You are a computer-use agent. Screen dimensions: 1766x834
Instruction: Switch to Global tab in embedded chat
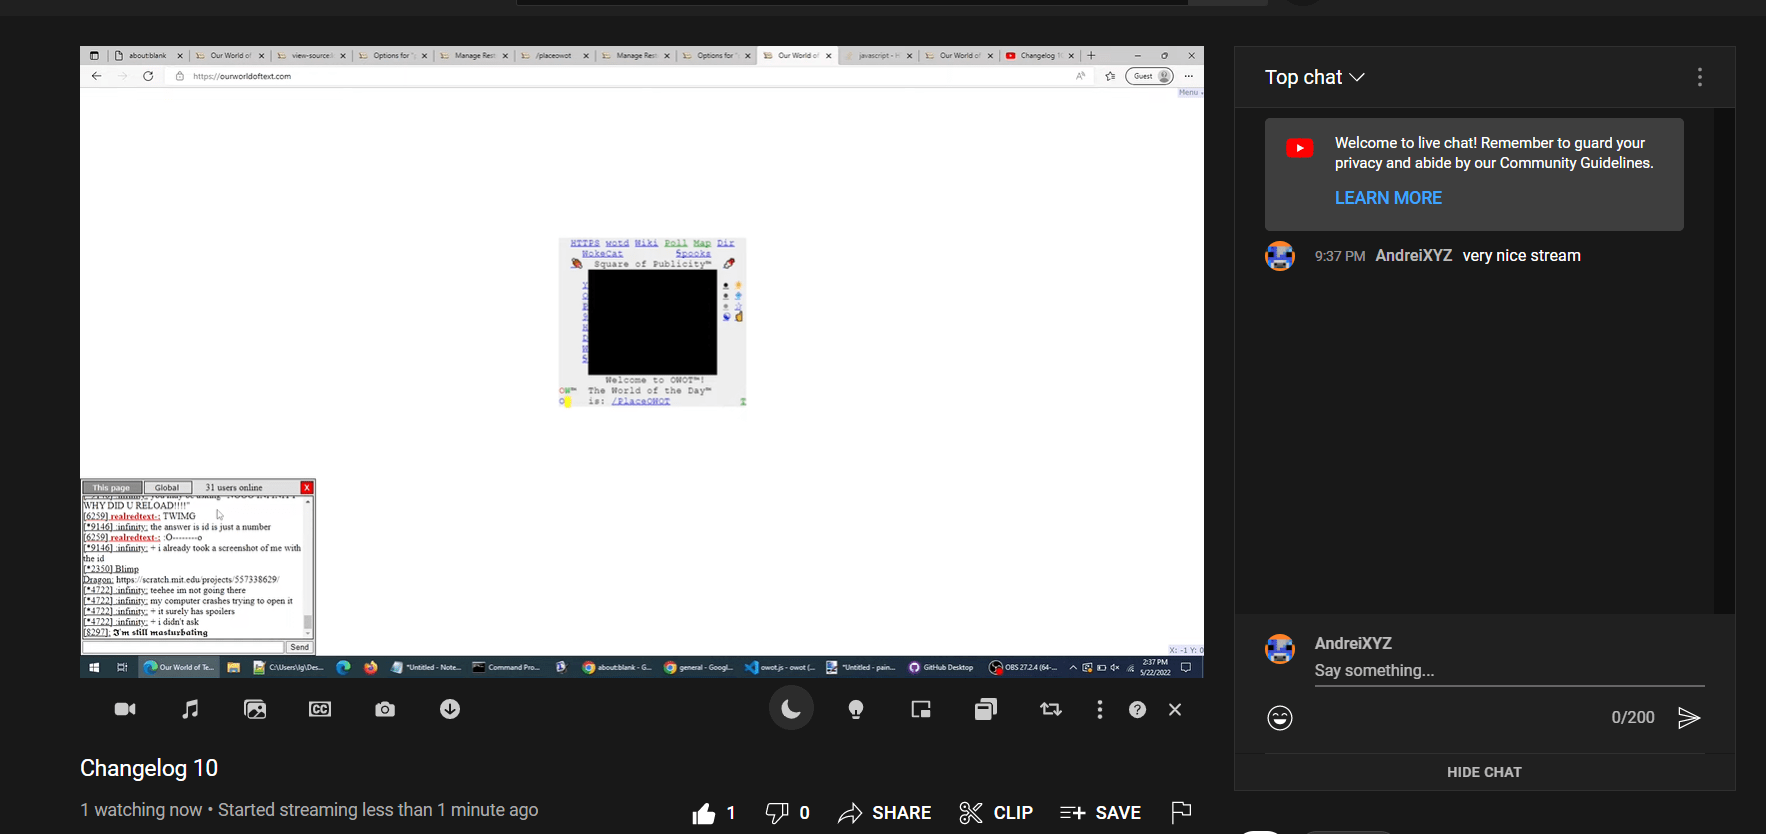click(167, 488)
